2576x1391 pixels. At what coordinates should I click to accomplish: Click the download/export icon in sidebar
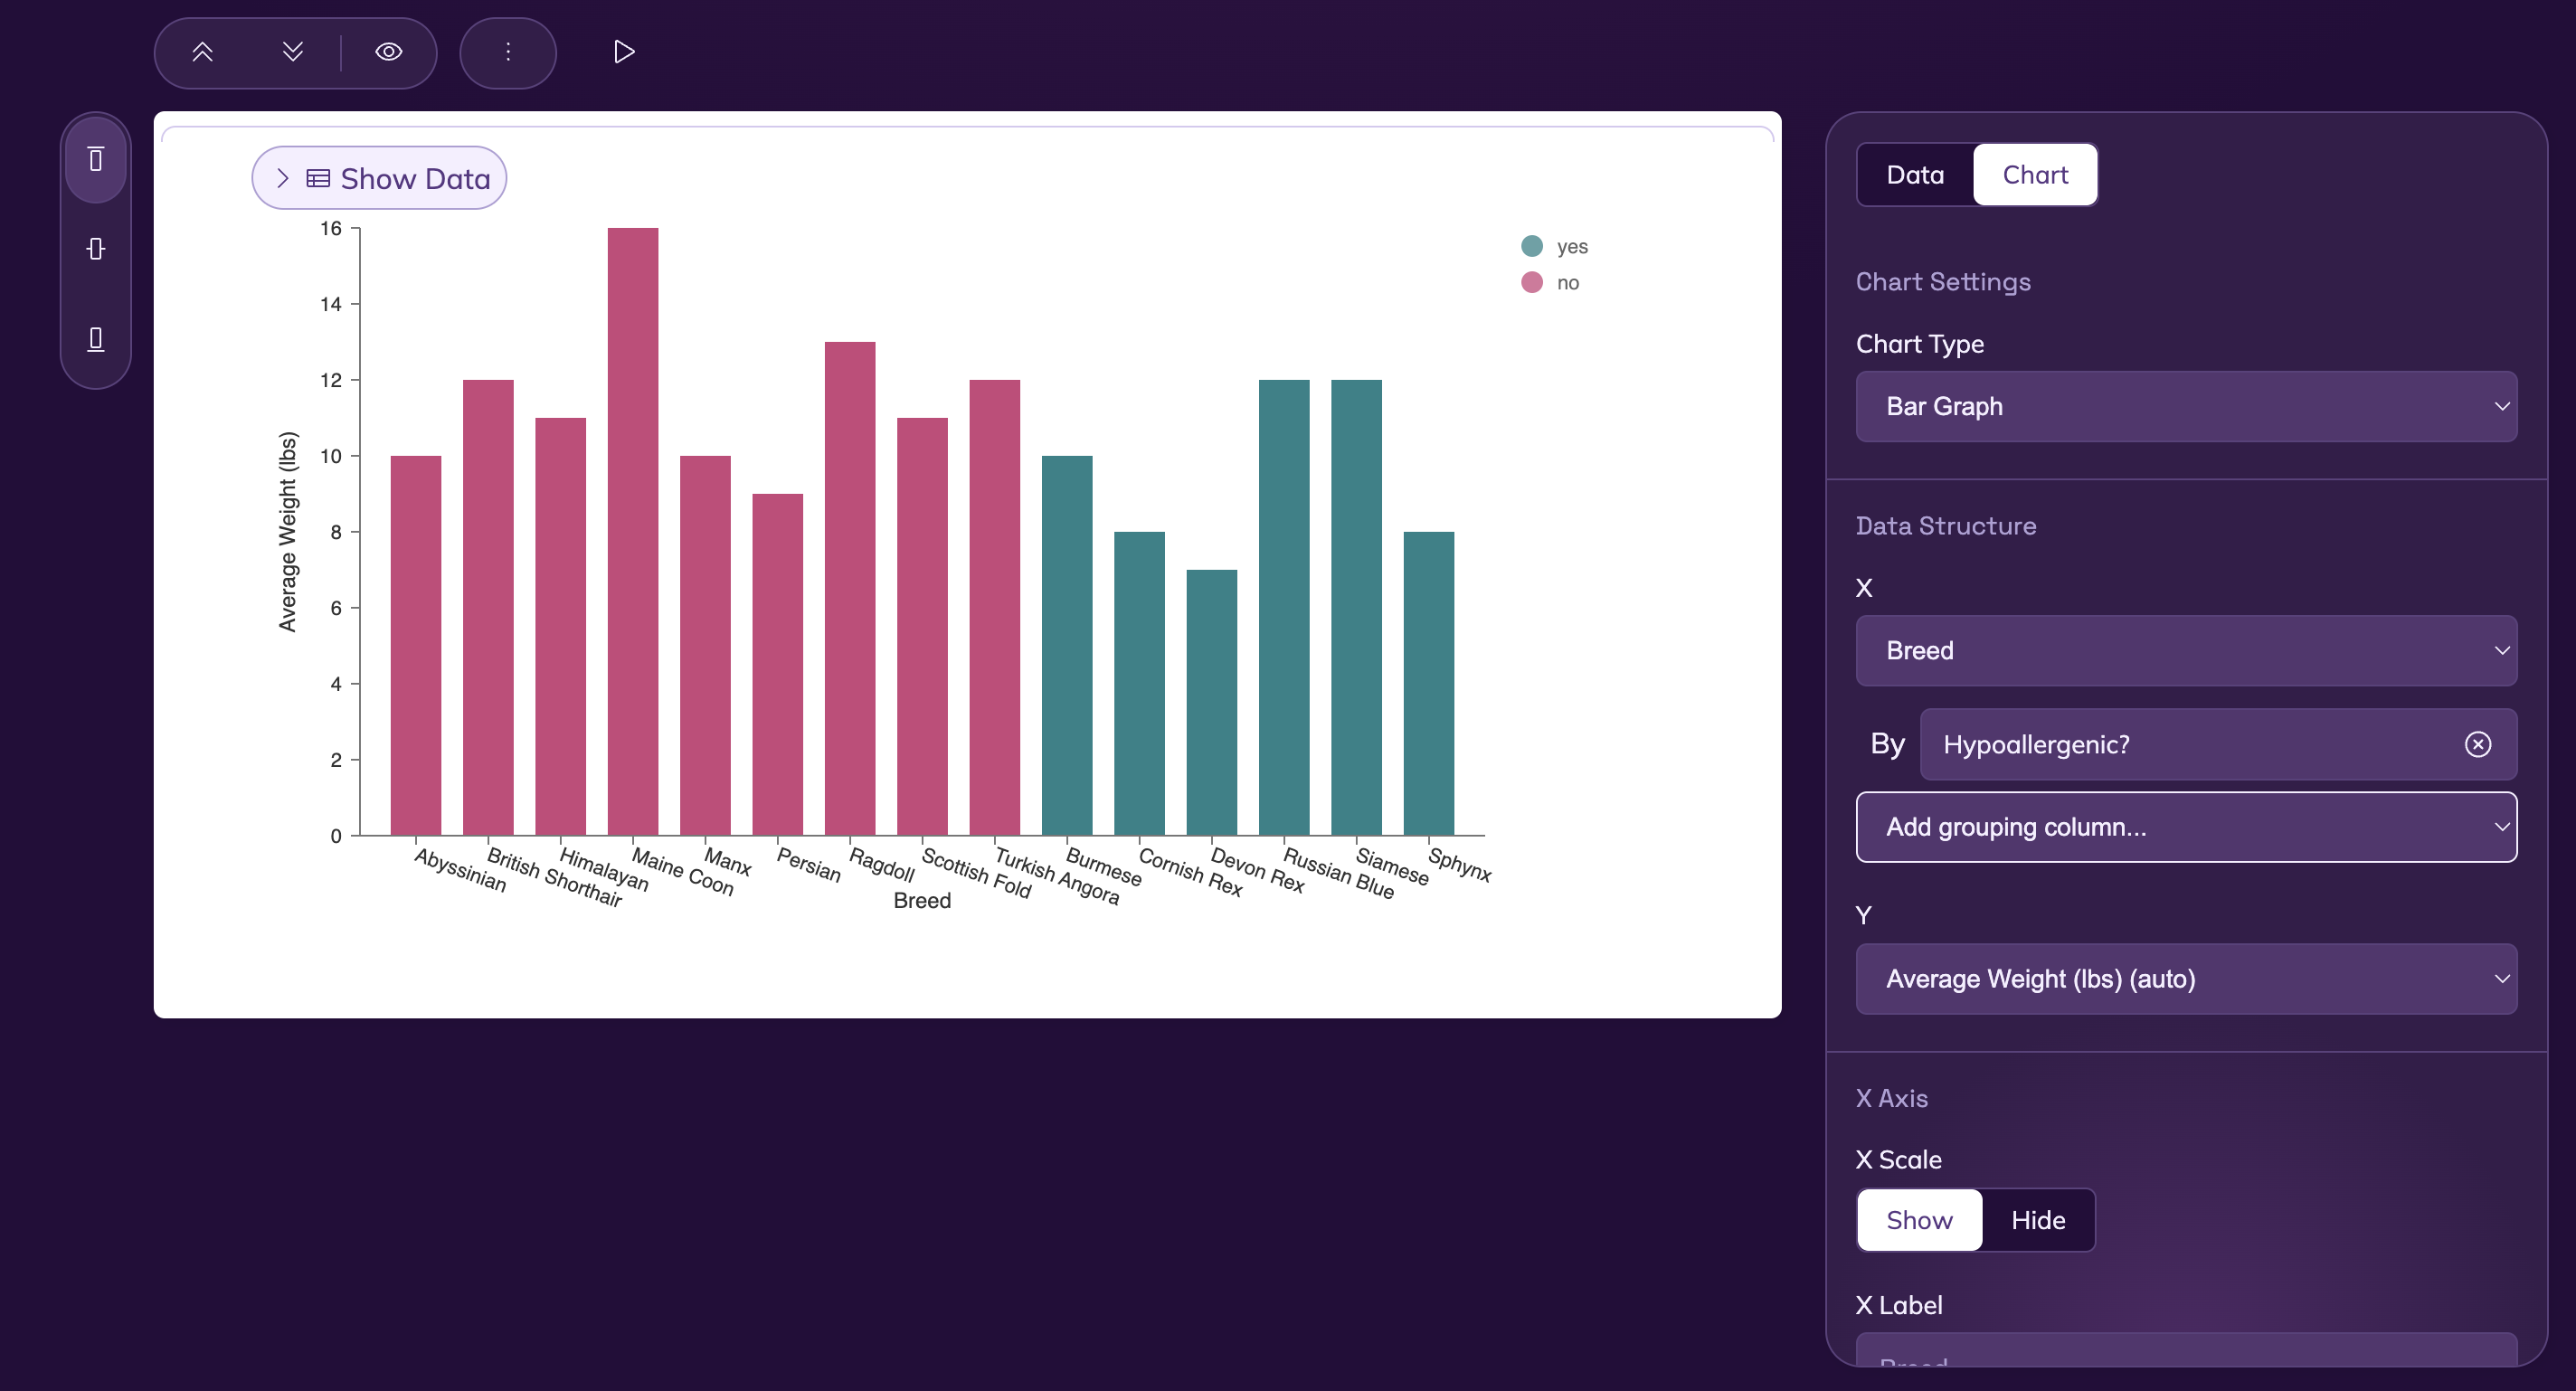pos(94,337)
